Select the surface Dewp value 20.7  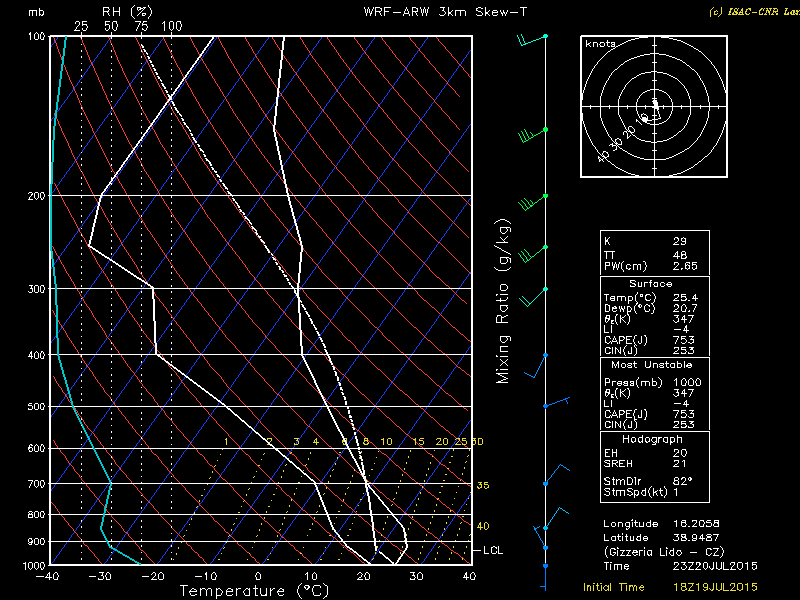tap(685, 308)
